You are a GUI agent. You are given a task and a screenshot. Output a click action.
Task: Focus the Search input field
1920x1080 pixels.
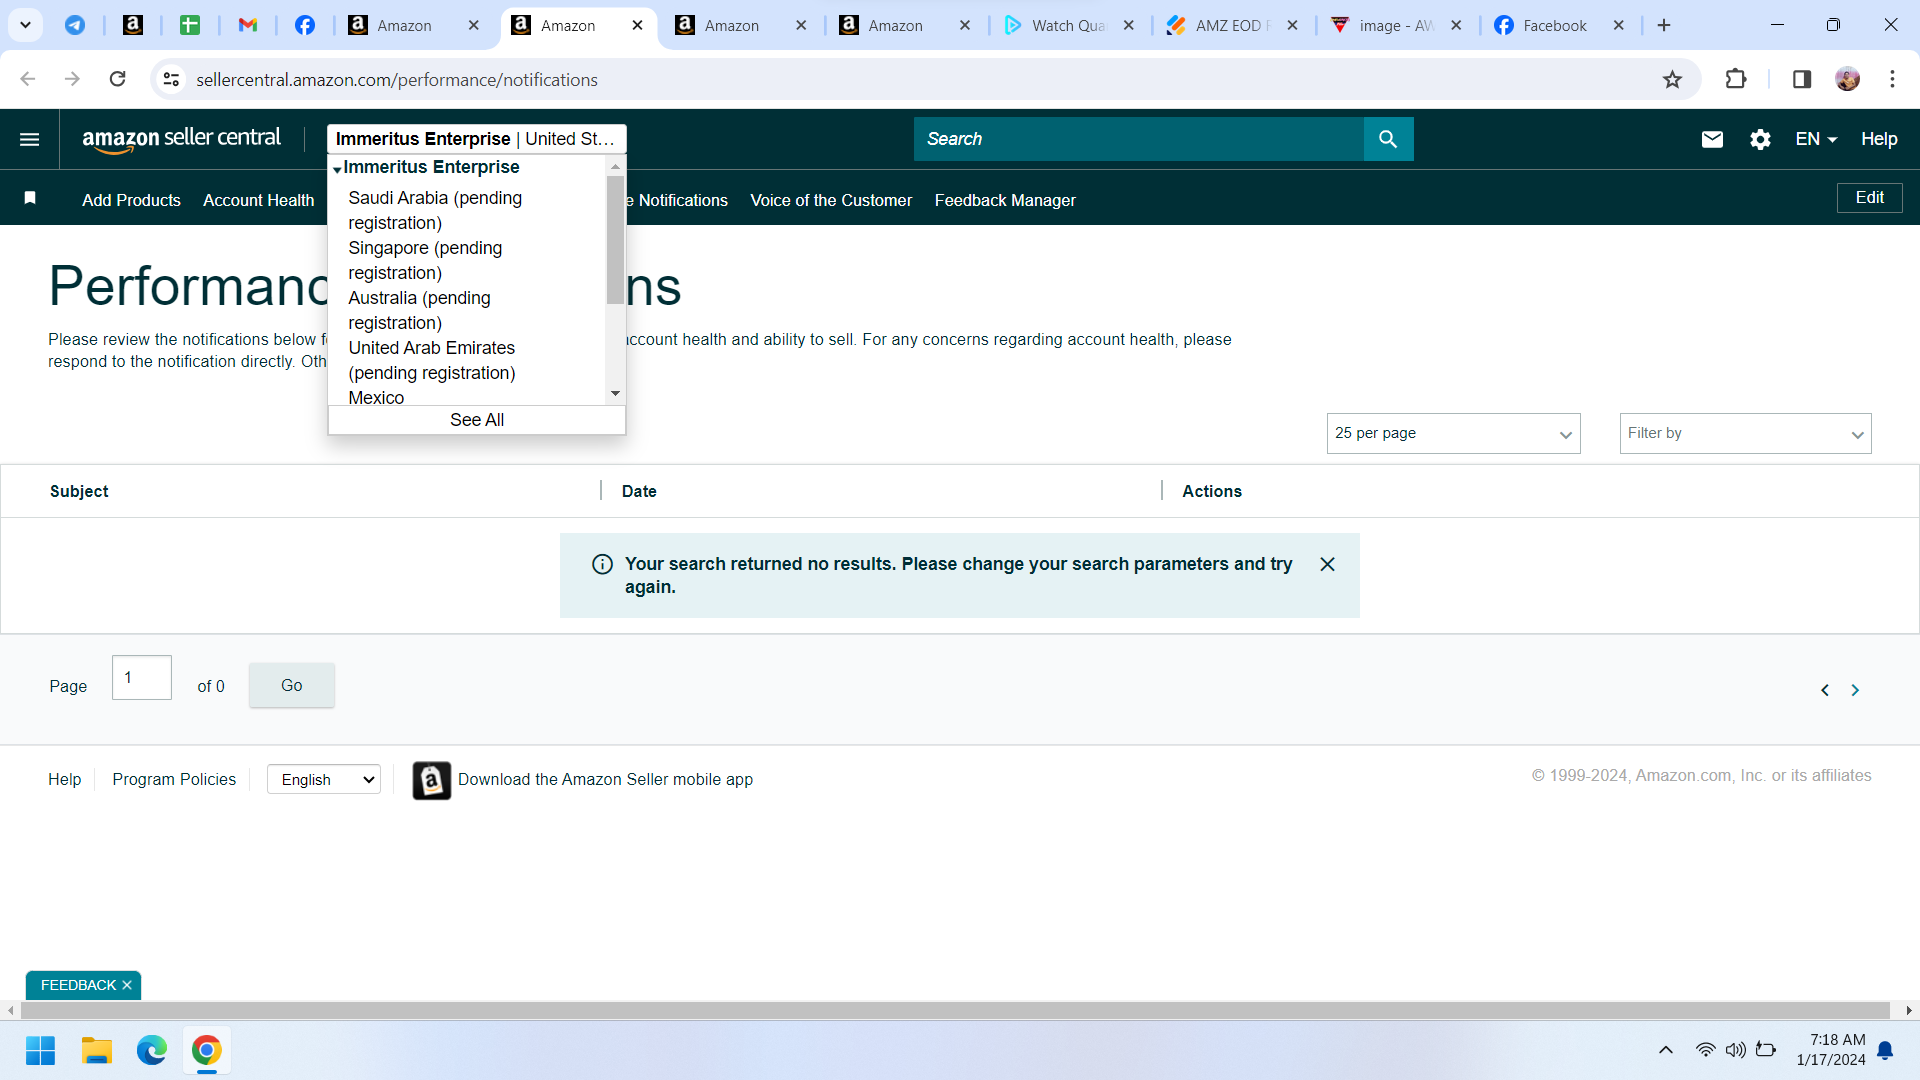click(x=1139, y=139)
